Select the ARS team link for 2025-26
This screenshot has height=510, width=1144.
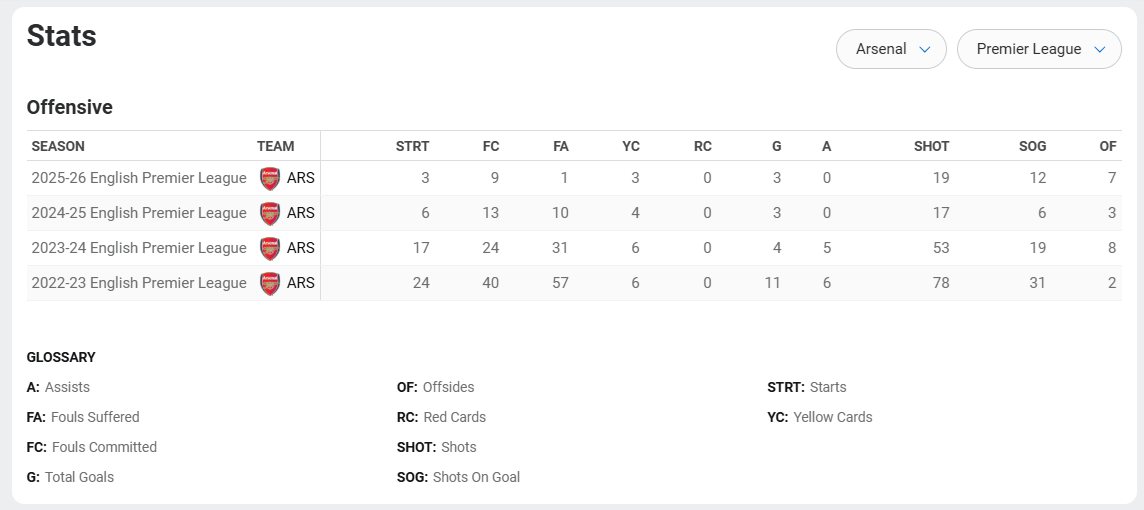pyautogui.click(x=301, y=178)
